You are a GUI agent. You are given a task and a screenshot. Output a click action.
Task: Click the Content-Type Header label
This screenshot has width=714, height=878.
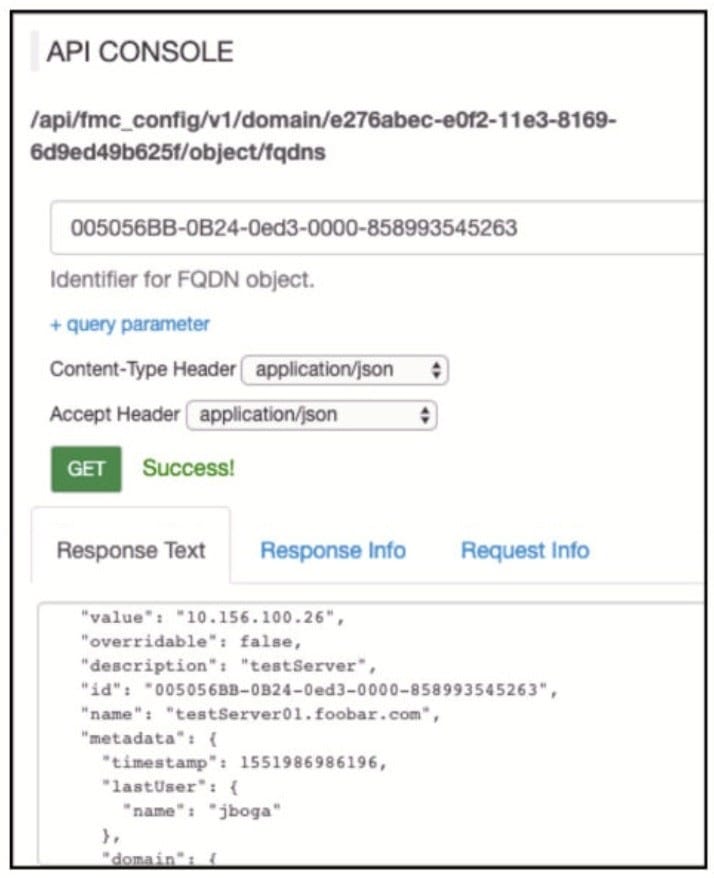(143, 369)
